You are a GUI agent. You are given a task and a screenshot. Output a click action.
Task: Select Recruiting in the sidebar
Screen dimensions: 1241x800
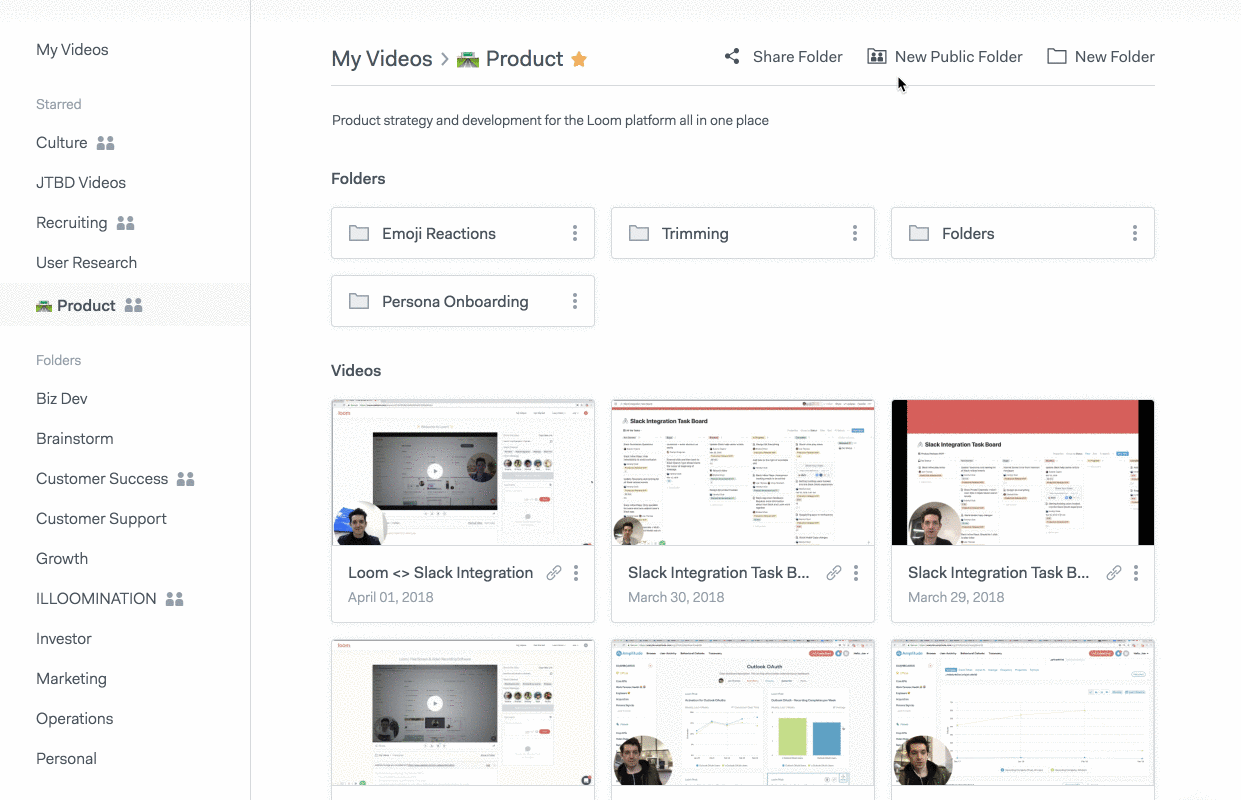point(72,223)
